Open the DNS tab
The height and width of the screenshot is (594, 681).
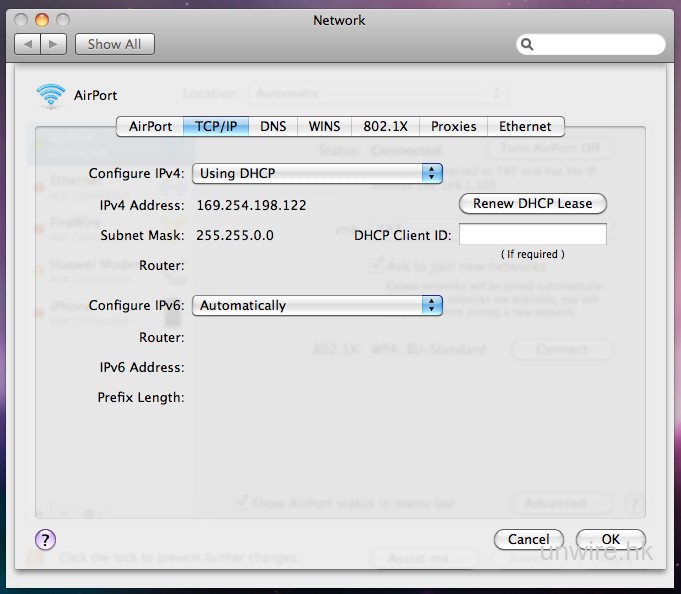(273, 127)
